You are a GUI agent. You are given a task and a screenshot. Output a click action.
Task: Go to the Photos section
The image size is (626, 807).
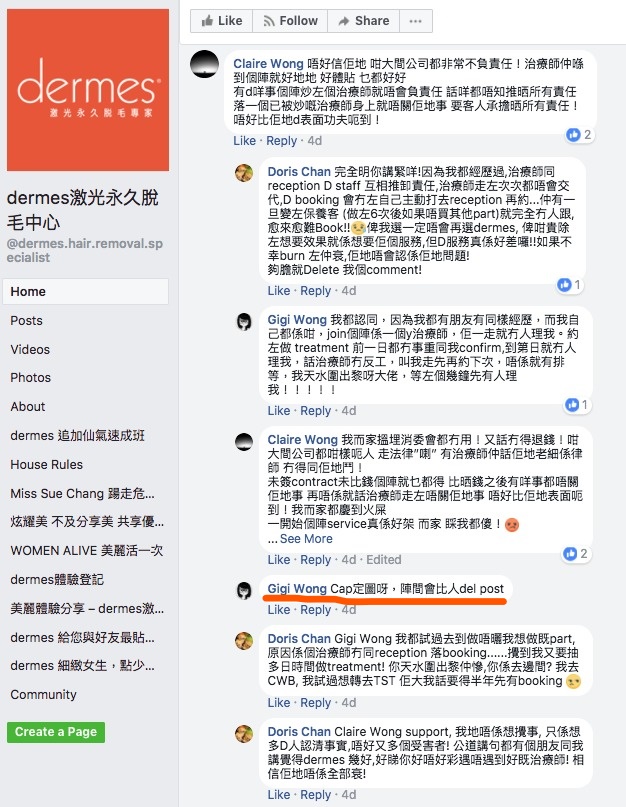(x=30, y=377)
